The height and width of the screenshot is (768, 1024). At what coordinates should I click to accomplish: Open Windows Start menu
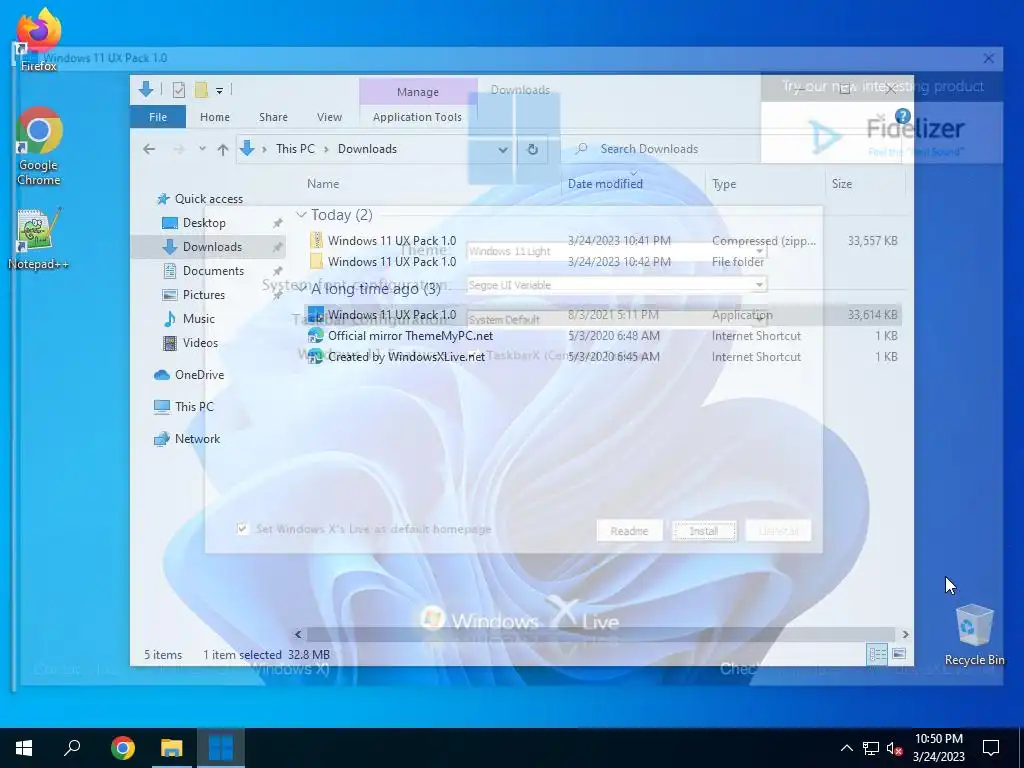pyautogui.click(x=24, y=748)
